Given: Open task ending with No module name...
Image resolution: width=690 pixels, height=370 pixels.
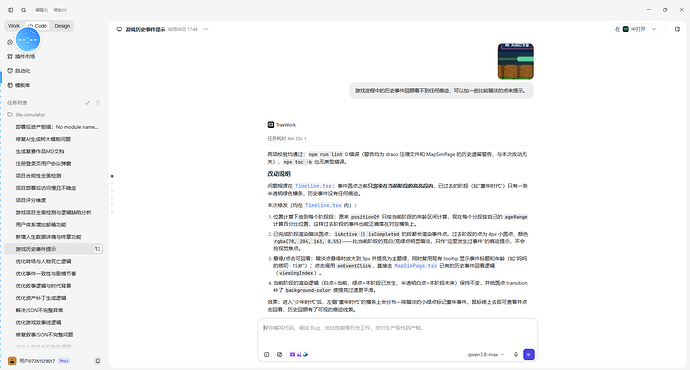Looking at the screenshot, I should pos(57,127).
